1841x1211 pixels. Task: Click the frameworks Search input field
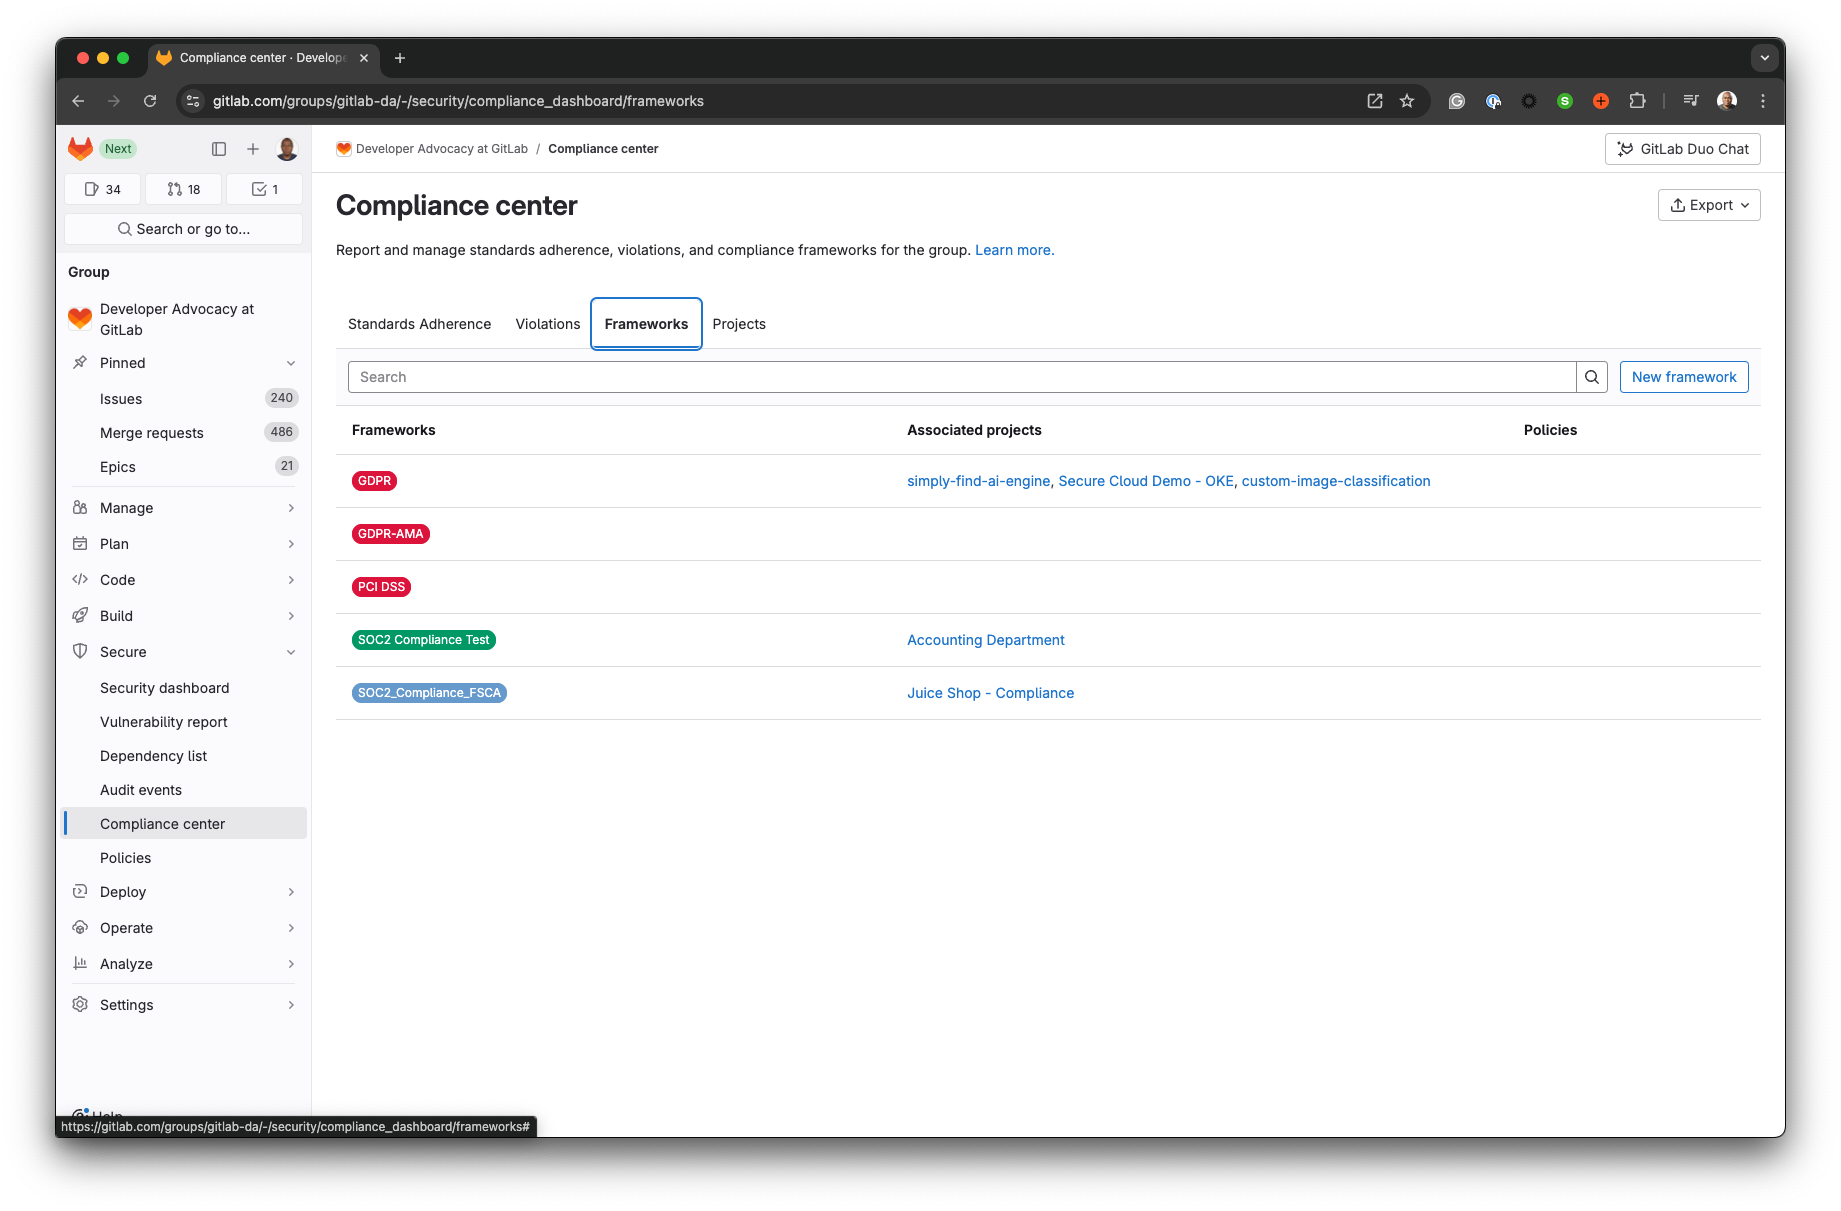962,377
